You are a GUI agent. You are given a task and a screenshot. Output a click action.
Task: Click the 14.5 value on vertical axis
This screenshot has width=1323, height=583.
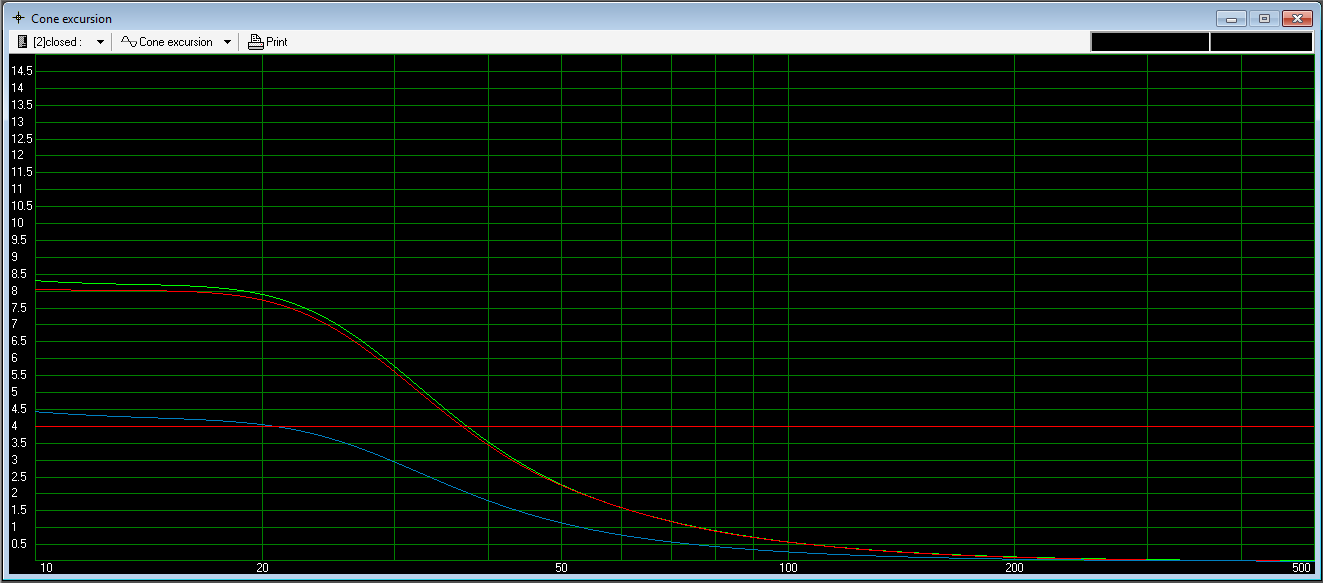(x=22, y=71)
